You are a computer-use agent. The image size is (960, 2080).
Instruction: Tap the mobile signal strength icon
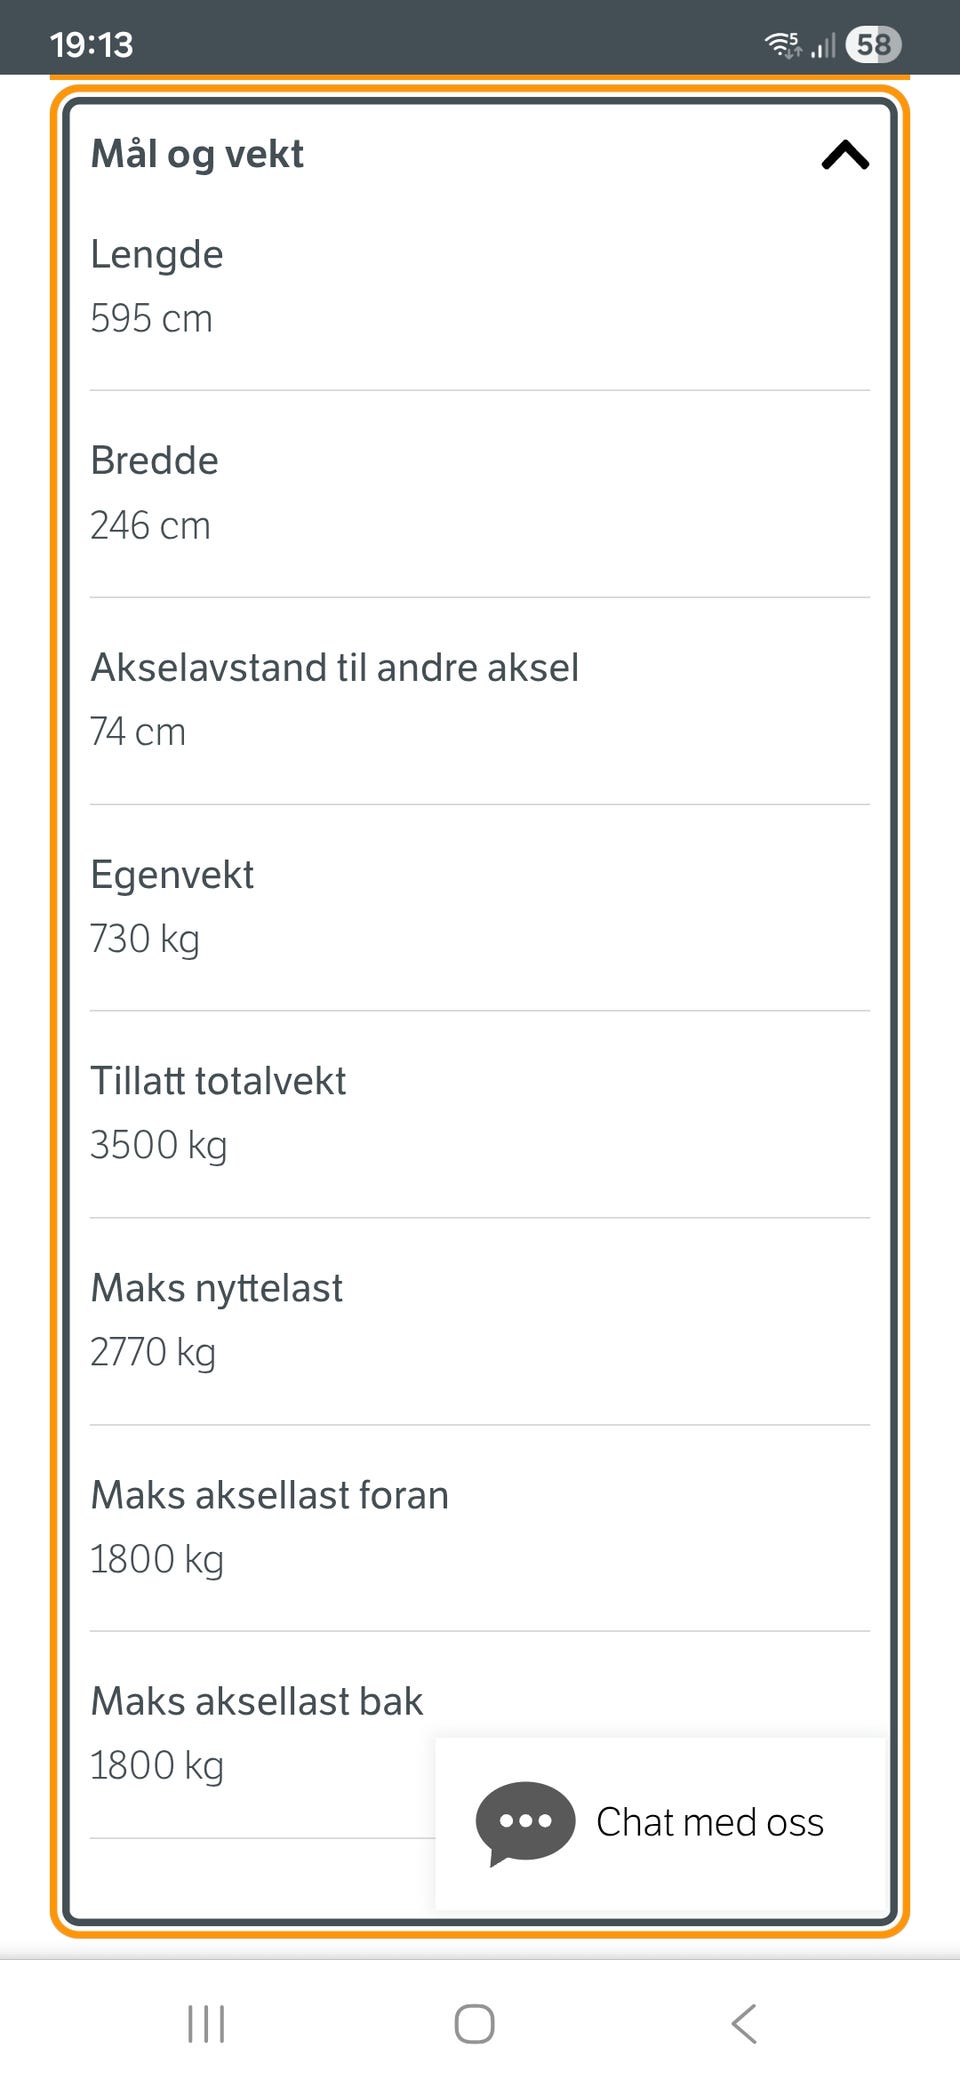(x=823, y=45)
